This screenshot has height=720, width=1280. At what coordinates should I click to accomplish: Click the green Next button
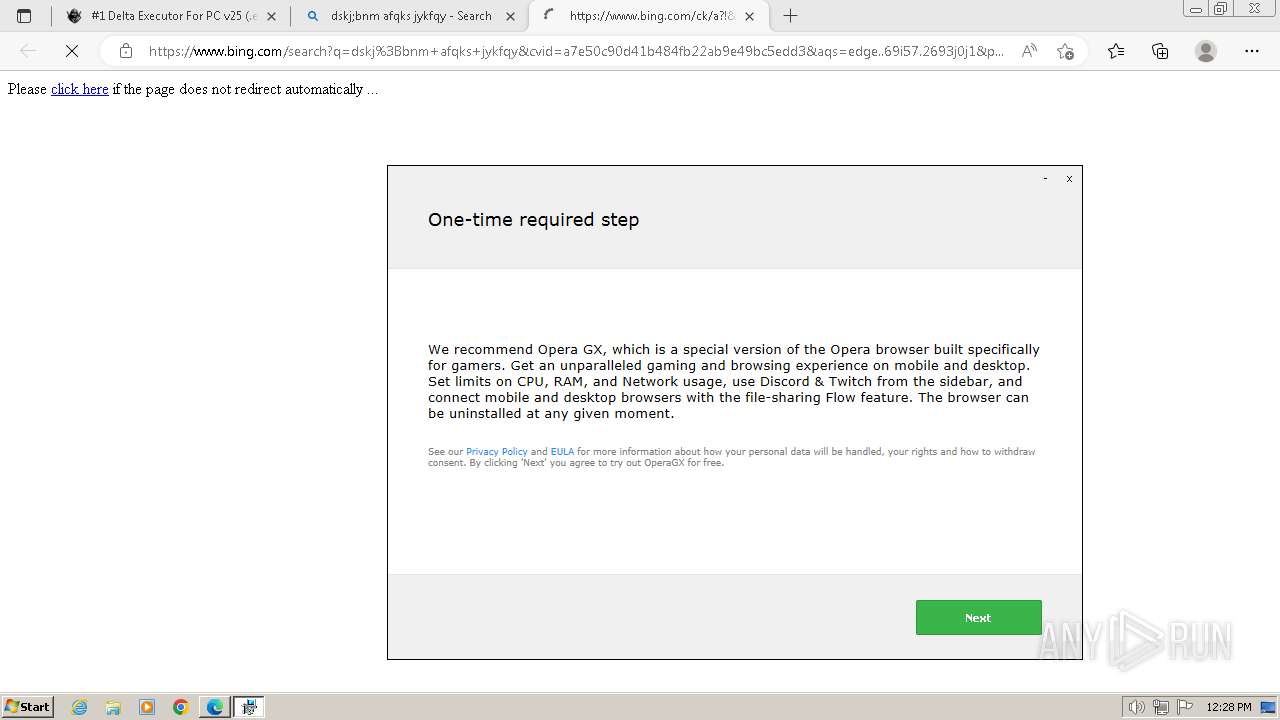[978, 618]
